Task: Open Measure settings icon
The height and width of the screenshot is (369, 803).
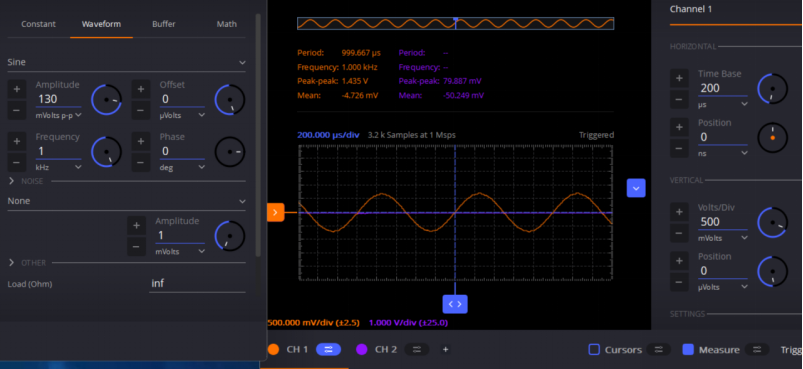Action: [757, 350]
